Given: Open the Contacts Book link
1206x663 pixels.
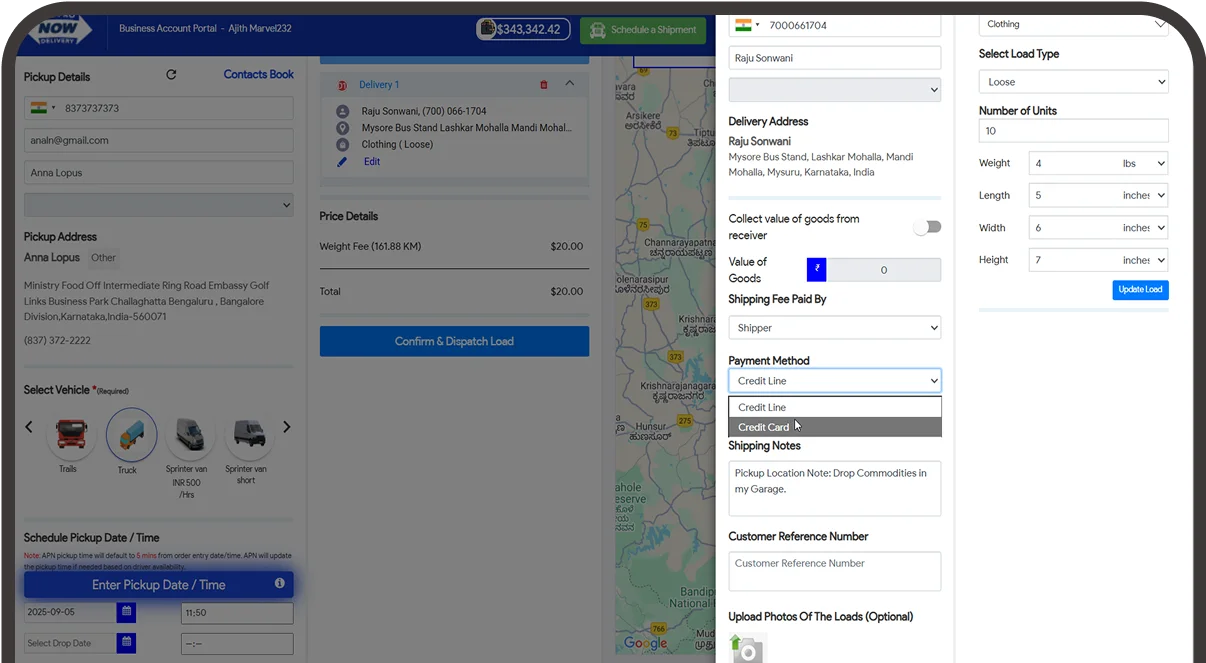Looking at the screenshot, I should [x=258, y=75].
